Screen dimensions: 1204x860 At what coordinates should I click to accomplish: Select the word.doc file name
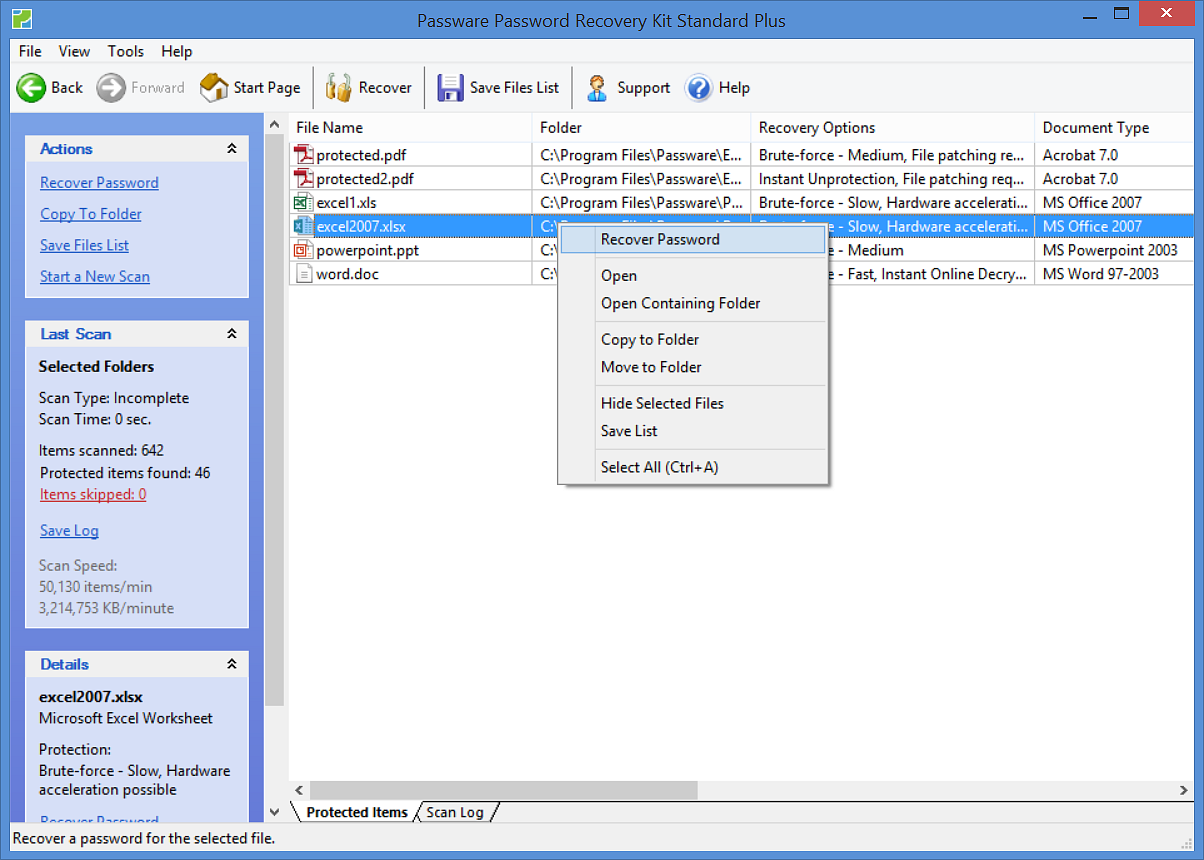point(347,274)
